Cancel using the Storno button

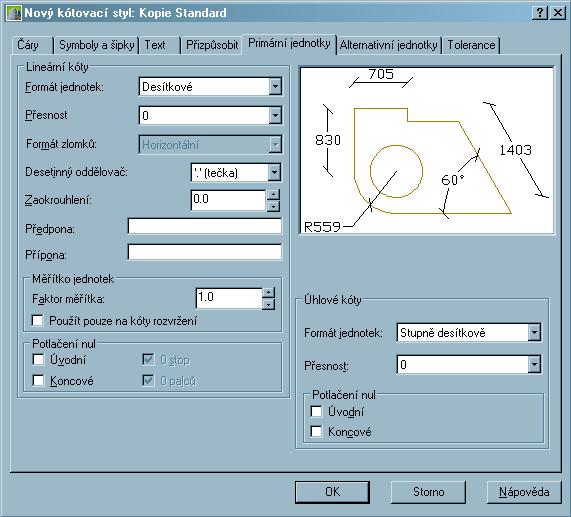(x=428, y=492)
